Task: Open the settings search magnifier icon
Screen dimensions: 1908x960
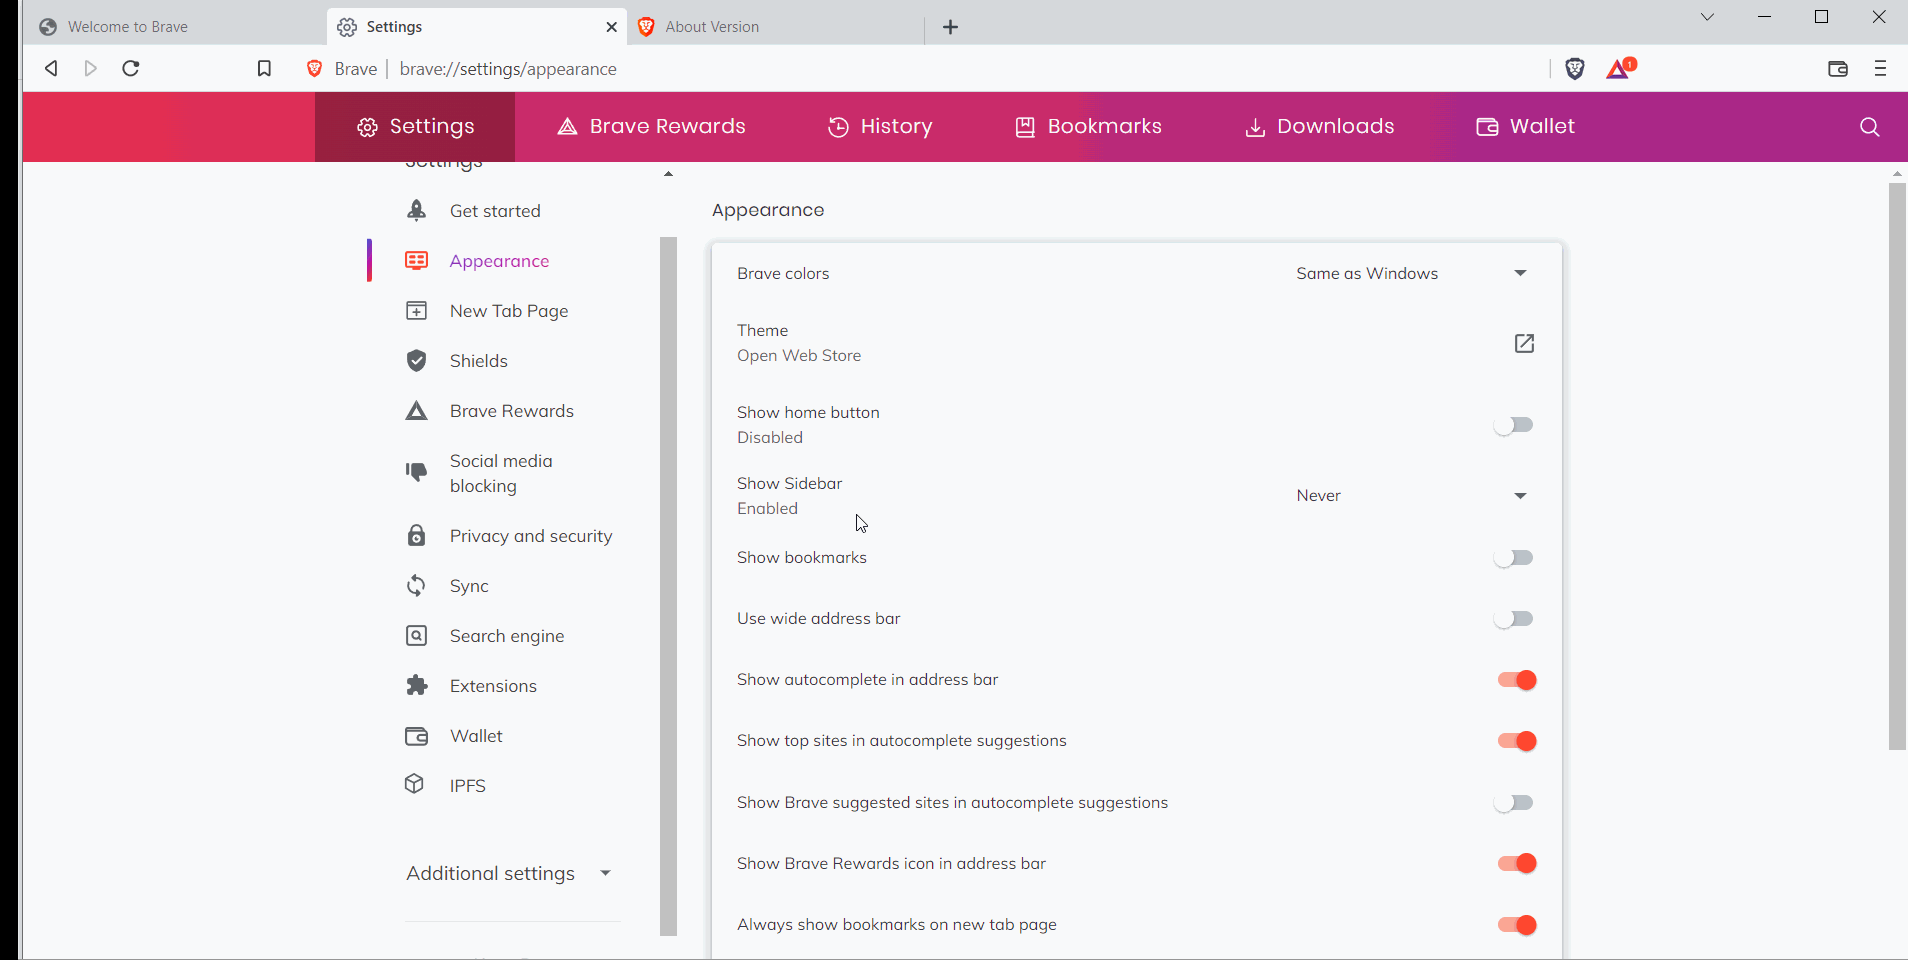Action: pos(1868,128)
